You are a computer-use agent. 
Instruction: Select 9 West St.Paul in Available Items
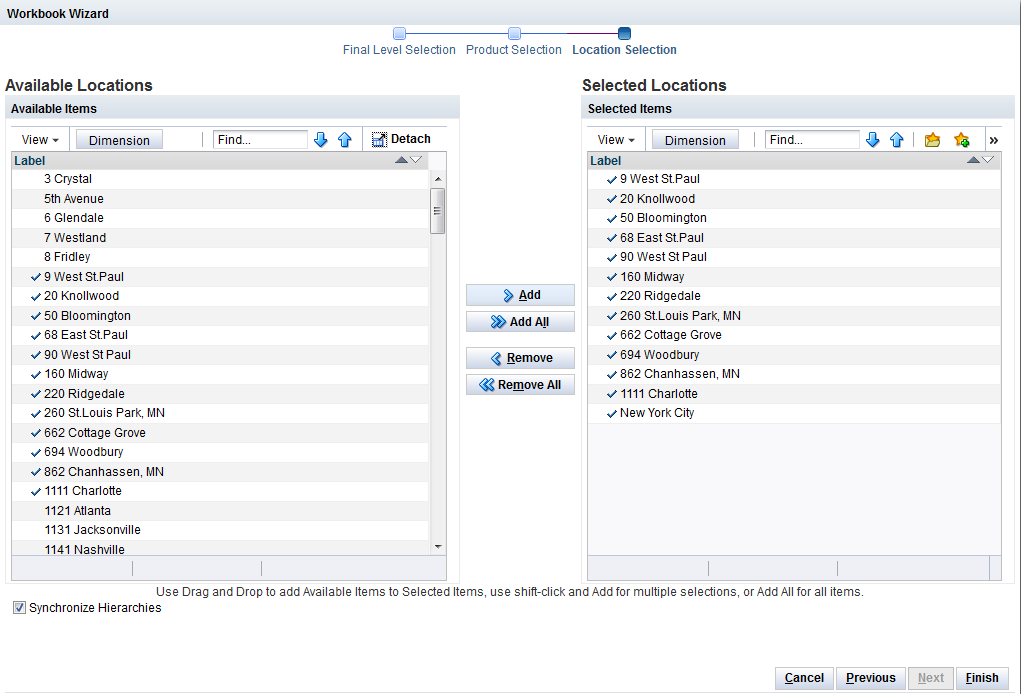tap(220, 277)
